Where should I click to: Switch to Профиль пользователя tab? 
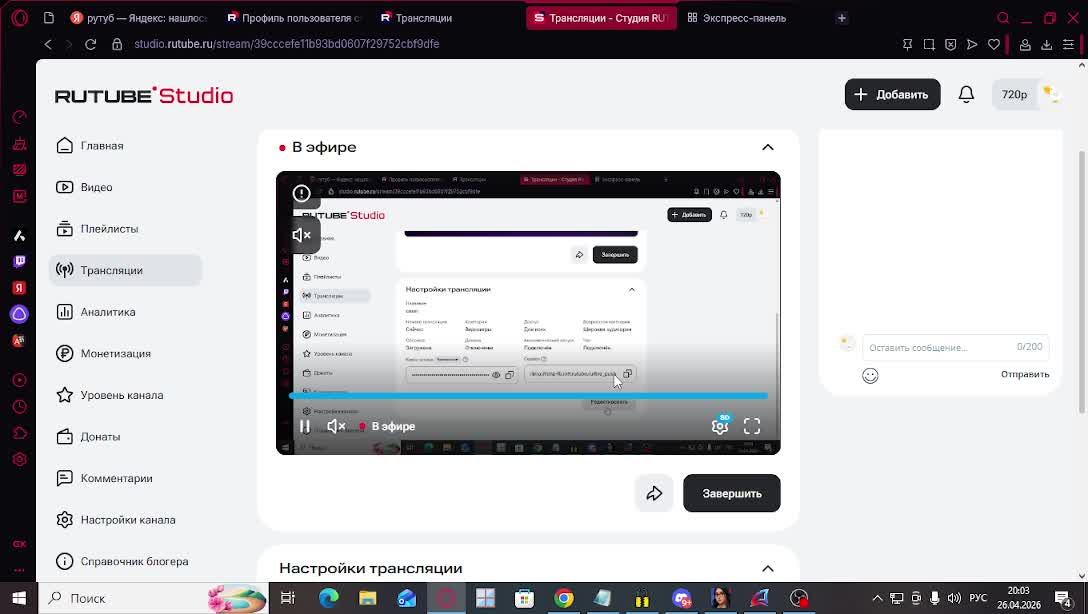coord(294,18)
